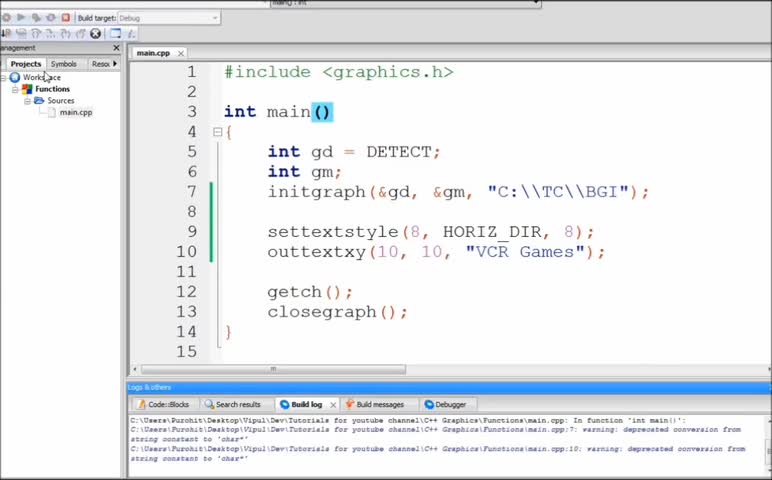The height and width of the screenshot is (480, 772).
Task: Click on getch() in line 12
Action: coord(310,291)
